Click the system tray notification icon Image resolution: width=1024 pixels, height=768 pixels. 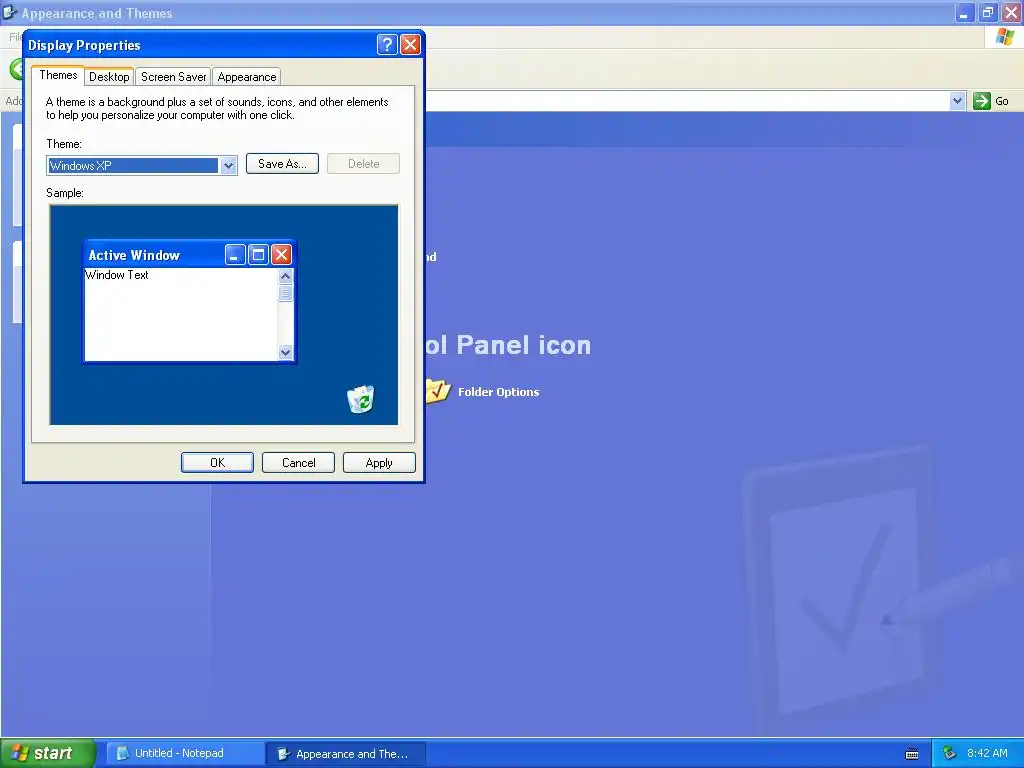950,753
